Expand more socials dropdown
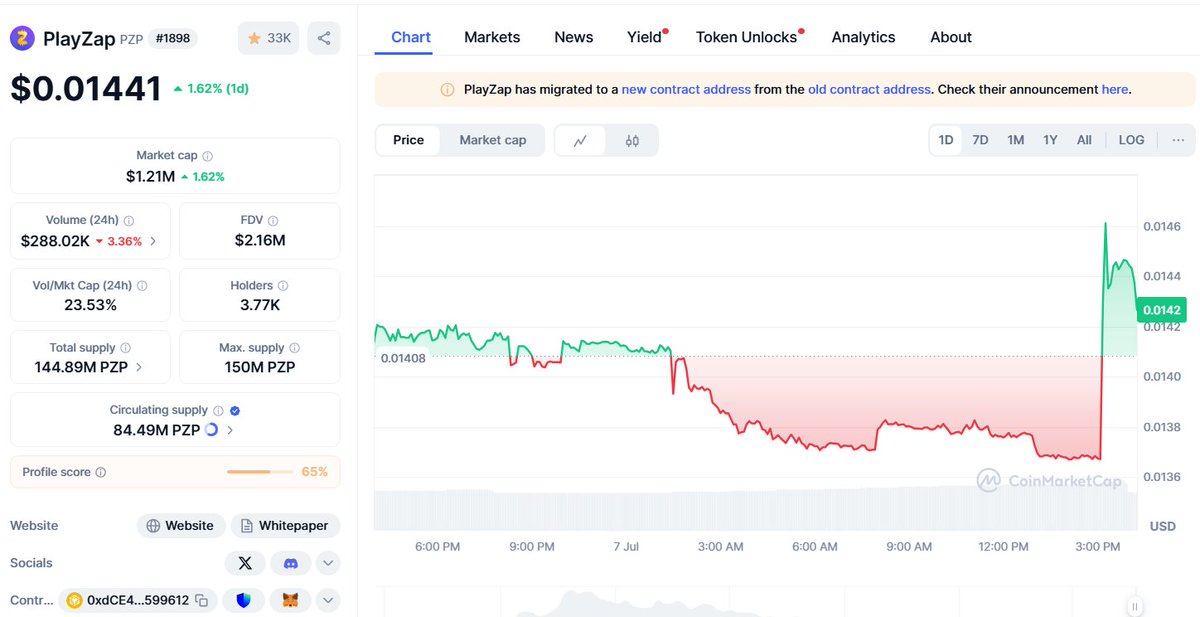The image size is (1200, 617). [x=328, y=563]
